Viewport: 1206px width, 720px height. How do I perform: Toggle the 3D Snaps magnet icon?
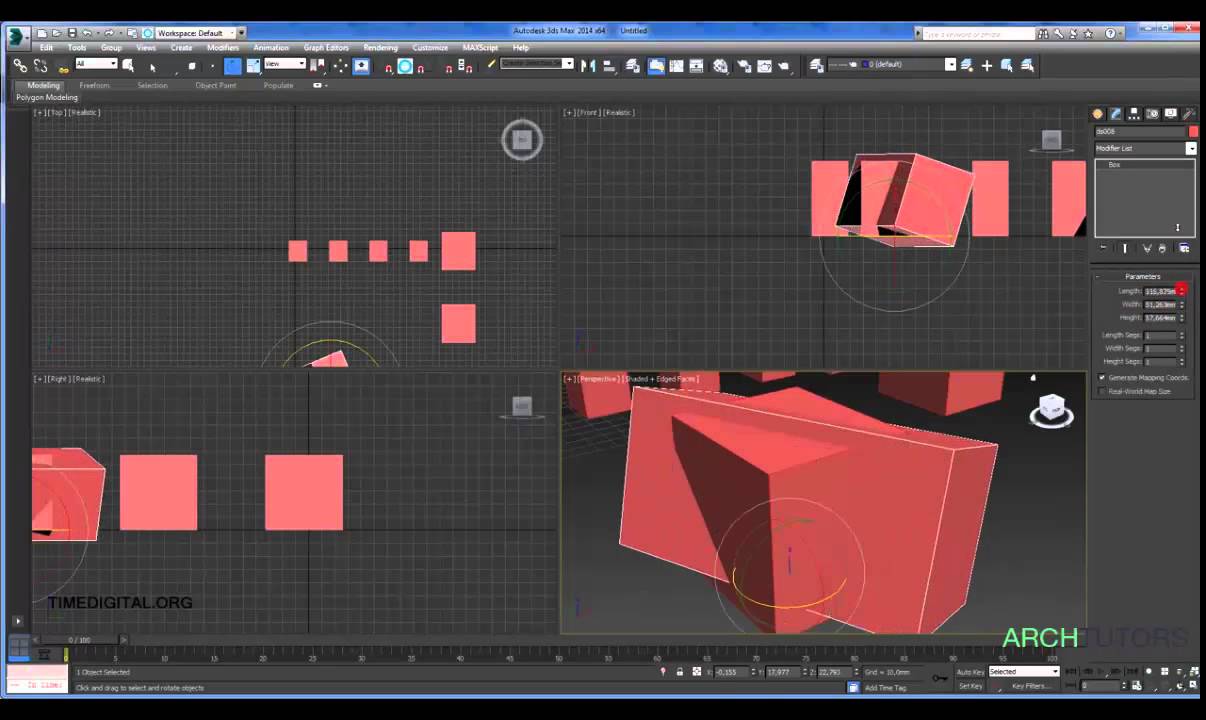pyautogui.click(x=389, y=67)
